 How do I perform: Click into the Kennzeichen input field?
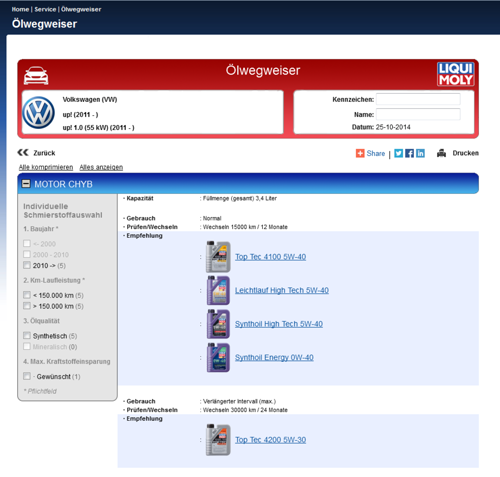click(418, 99)
